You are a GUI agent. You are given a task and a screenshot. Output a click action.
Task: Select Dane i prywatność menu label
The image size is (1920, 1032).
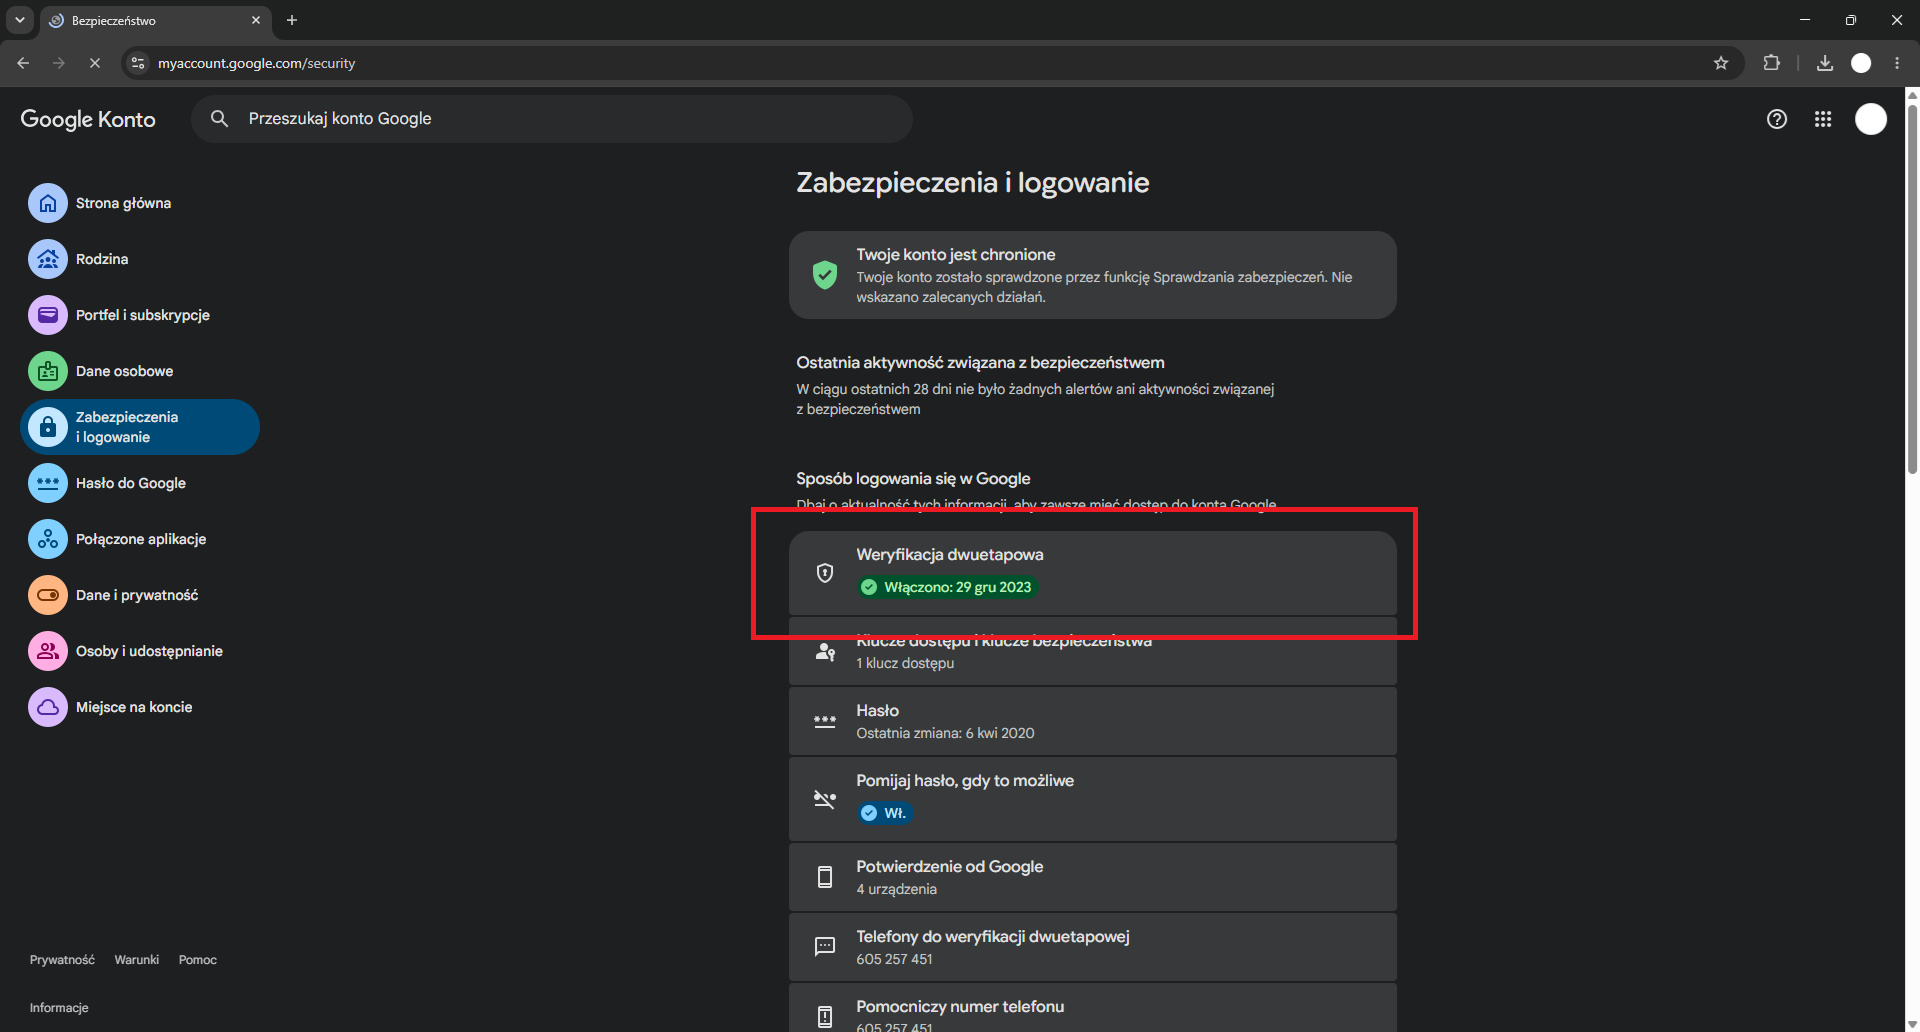(x=137, y=595)
